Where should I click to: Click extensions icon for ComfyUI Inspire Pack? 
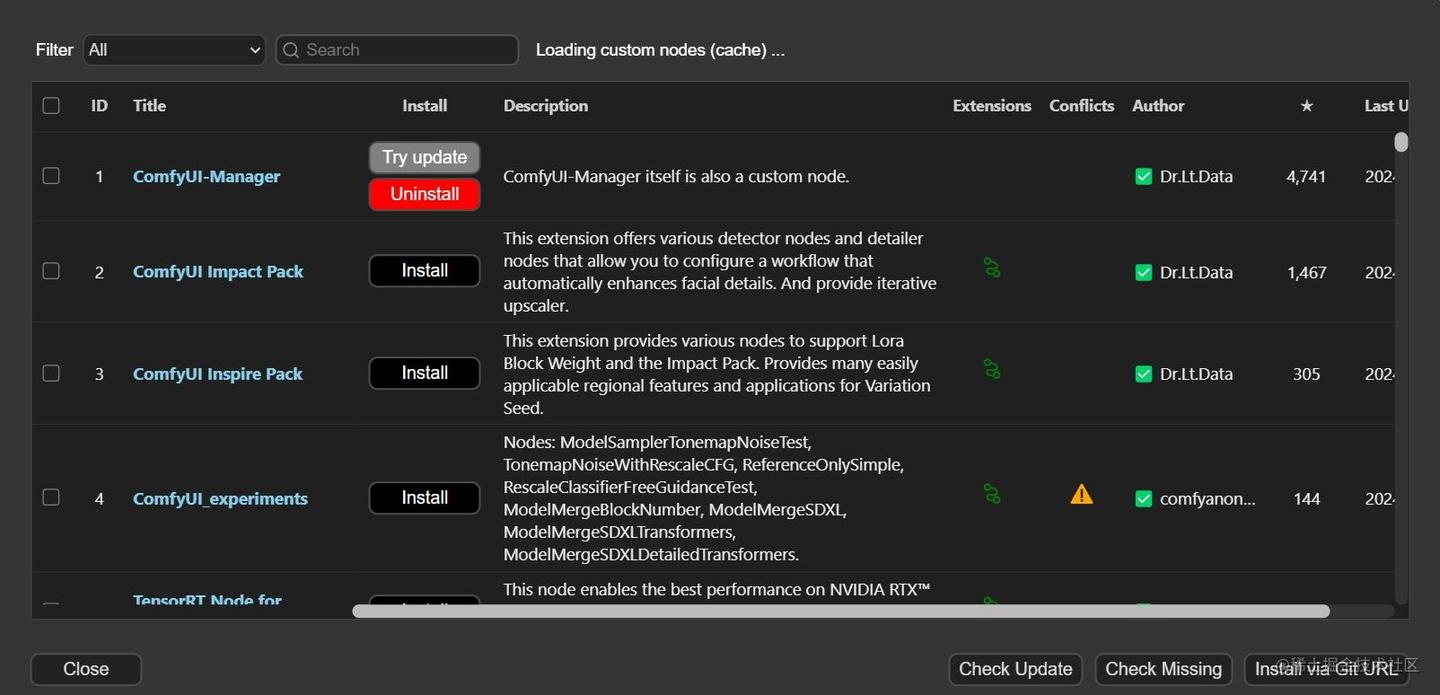(991, 370)
